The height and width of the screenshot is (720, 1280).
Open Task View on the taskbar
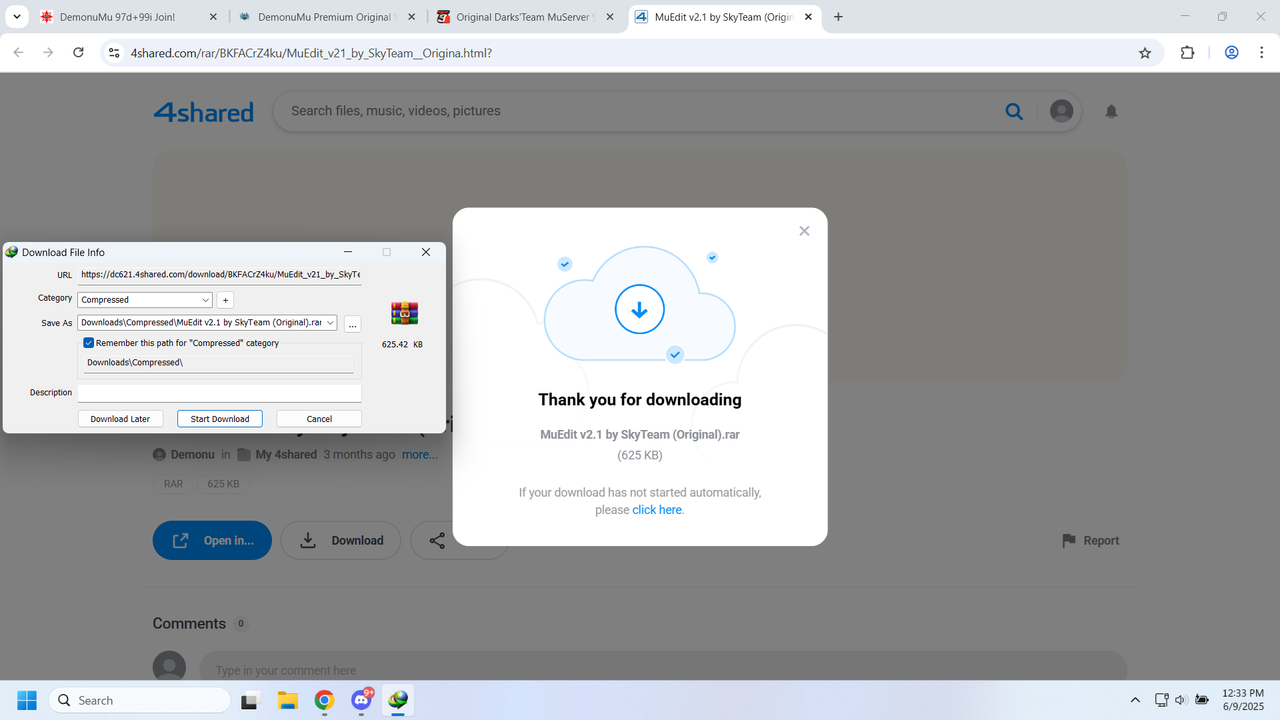(x=250, y=700)
